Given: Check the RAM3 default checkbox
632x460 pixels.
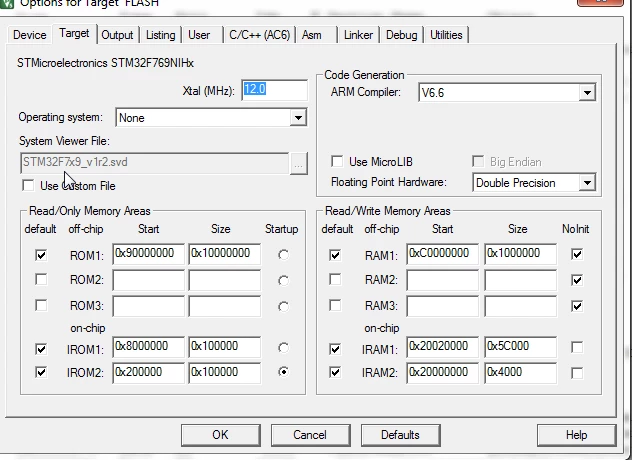Looking at the screenshot, I should click(x=335, y=305).
